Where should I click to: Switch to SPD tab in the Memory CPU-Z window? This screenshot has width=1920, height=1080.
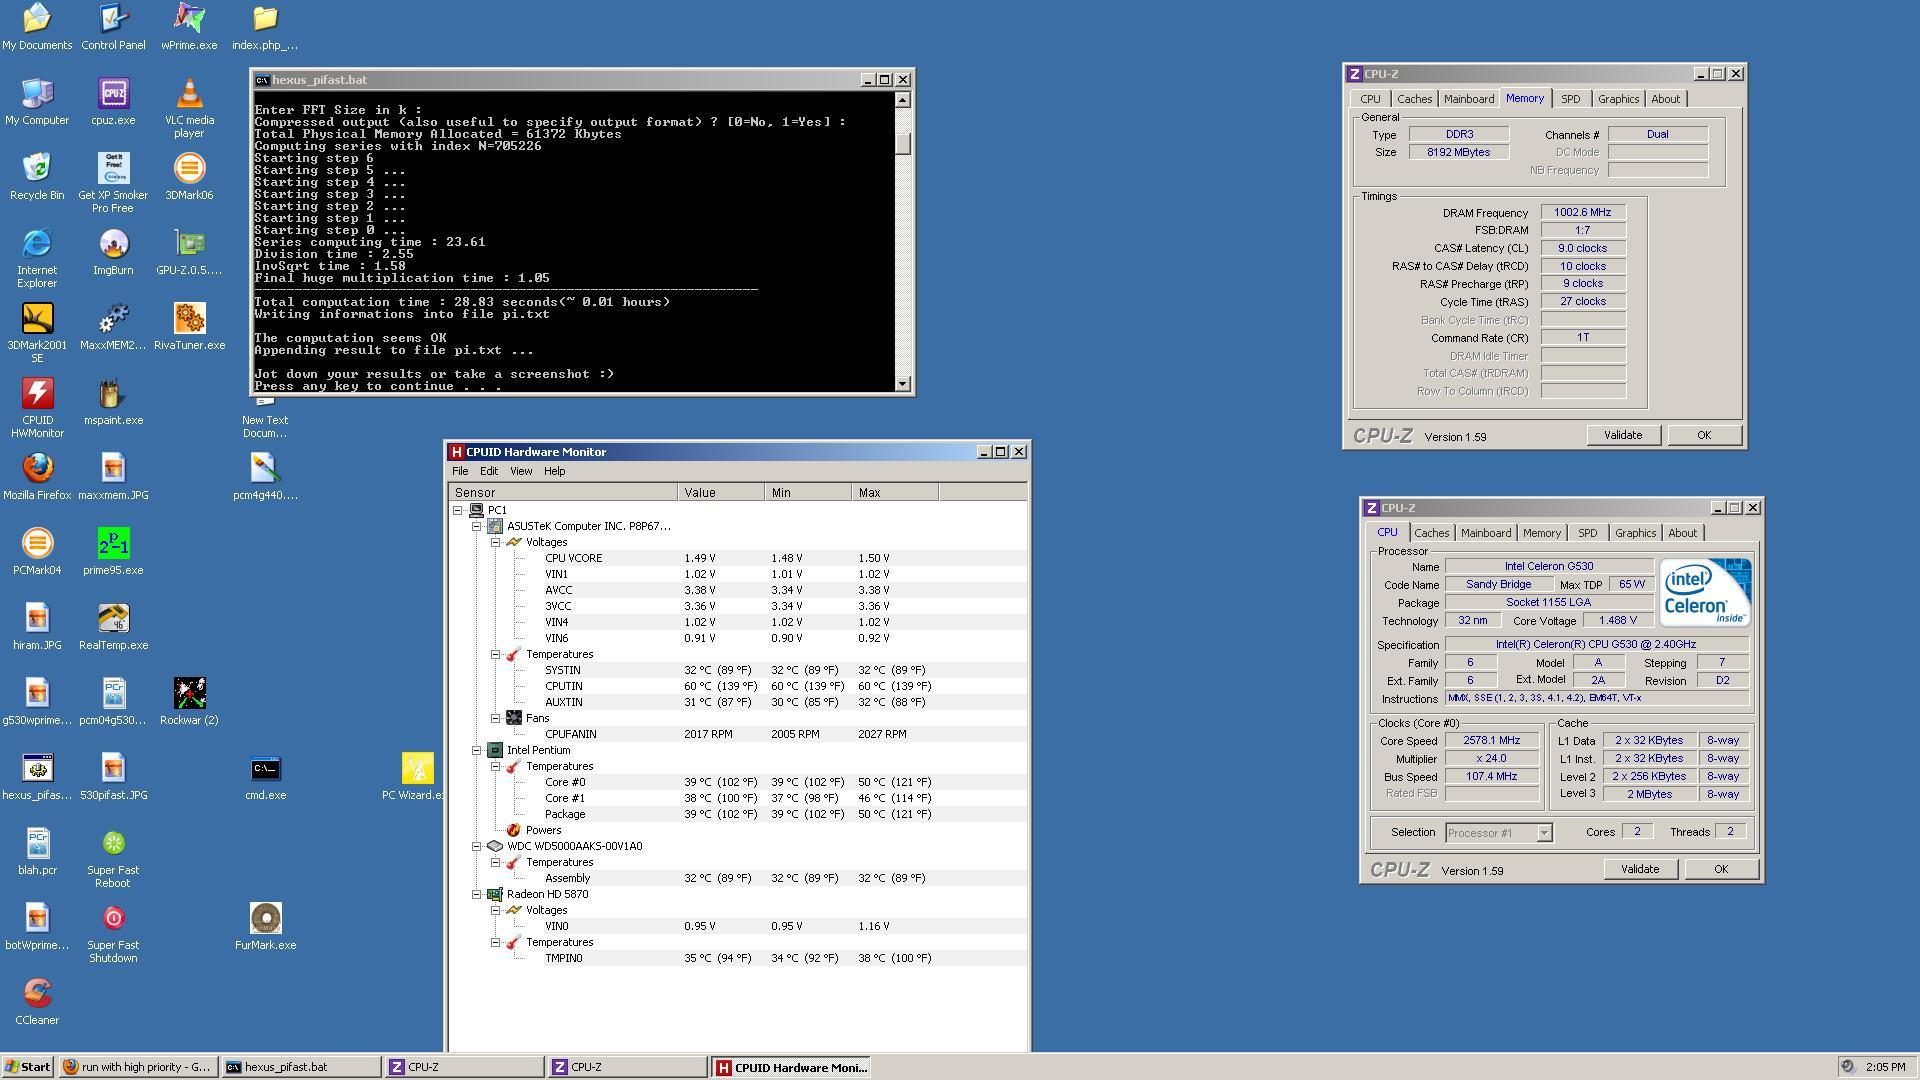[1570, 99]
